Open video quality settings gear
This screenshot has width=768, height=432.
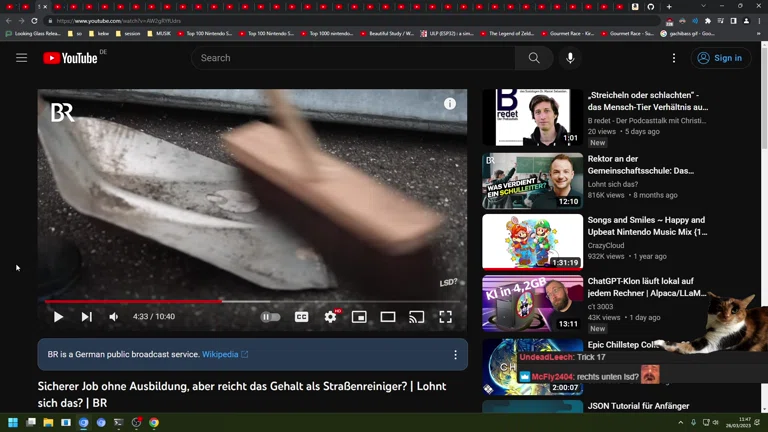tap(331, 317)
